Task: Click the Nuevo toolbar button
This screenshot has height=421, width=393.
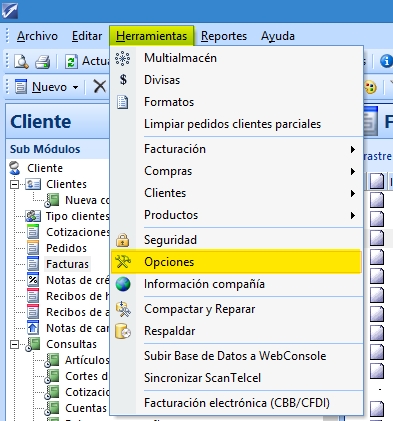Action: pos(41,87)
